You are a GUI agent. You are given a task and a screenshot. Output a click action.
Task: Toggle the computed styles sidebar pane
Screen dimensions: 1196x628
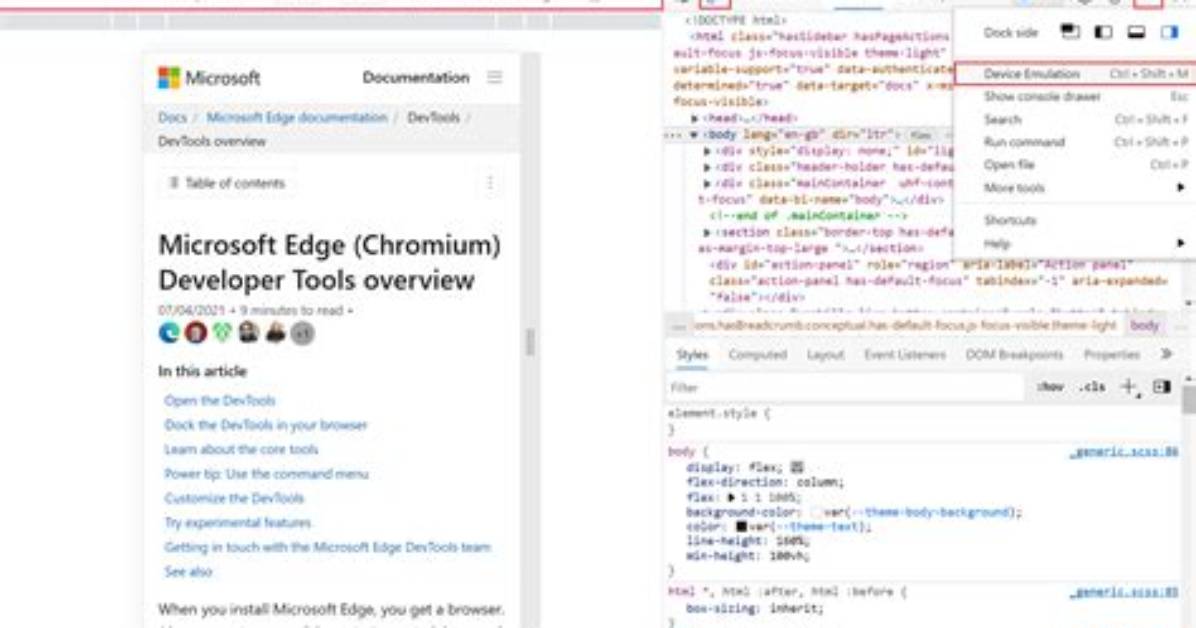coord(1162,388)
